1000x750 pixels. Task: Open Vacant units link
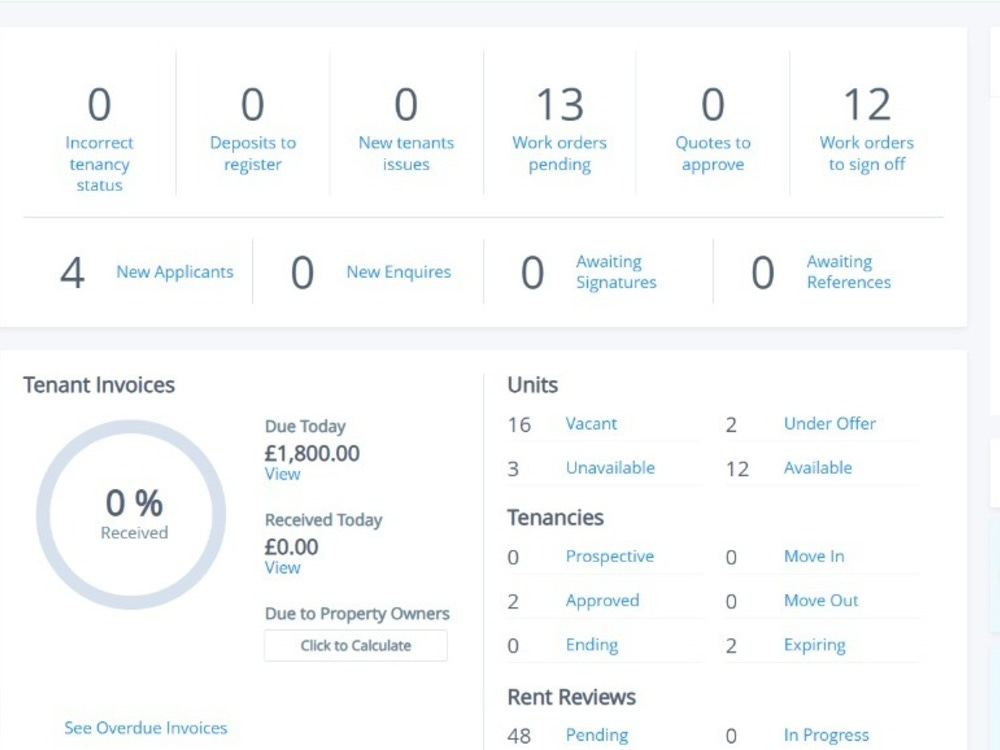pyautogui.click(x=591, y=423)
